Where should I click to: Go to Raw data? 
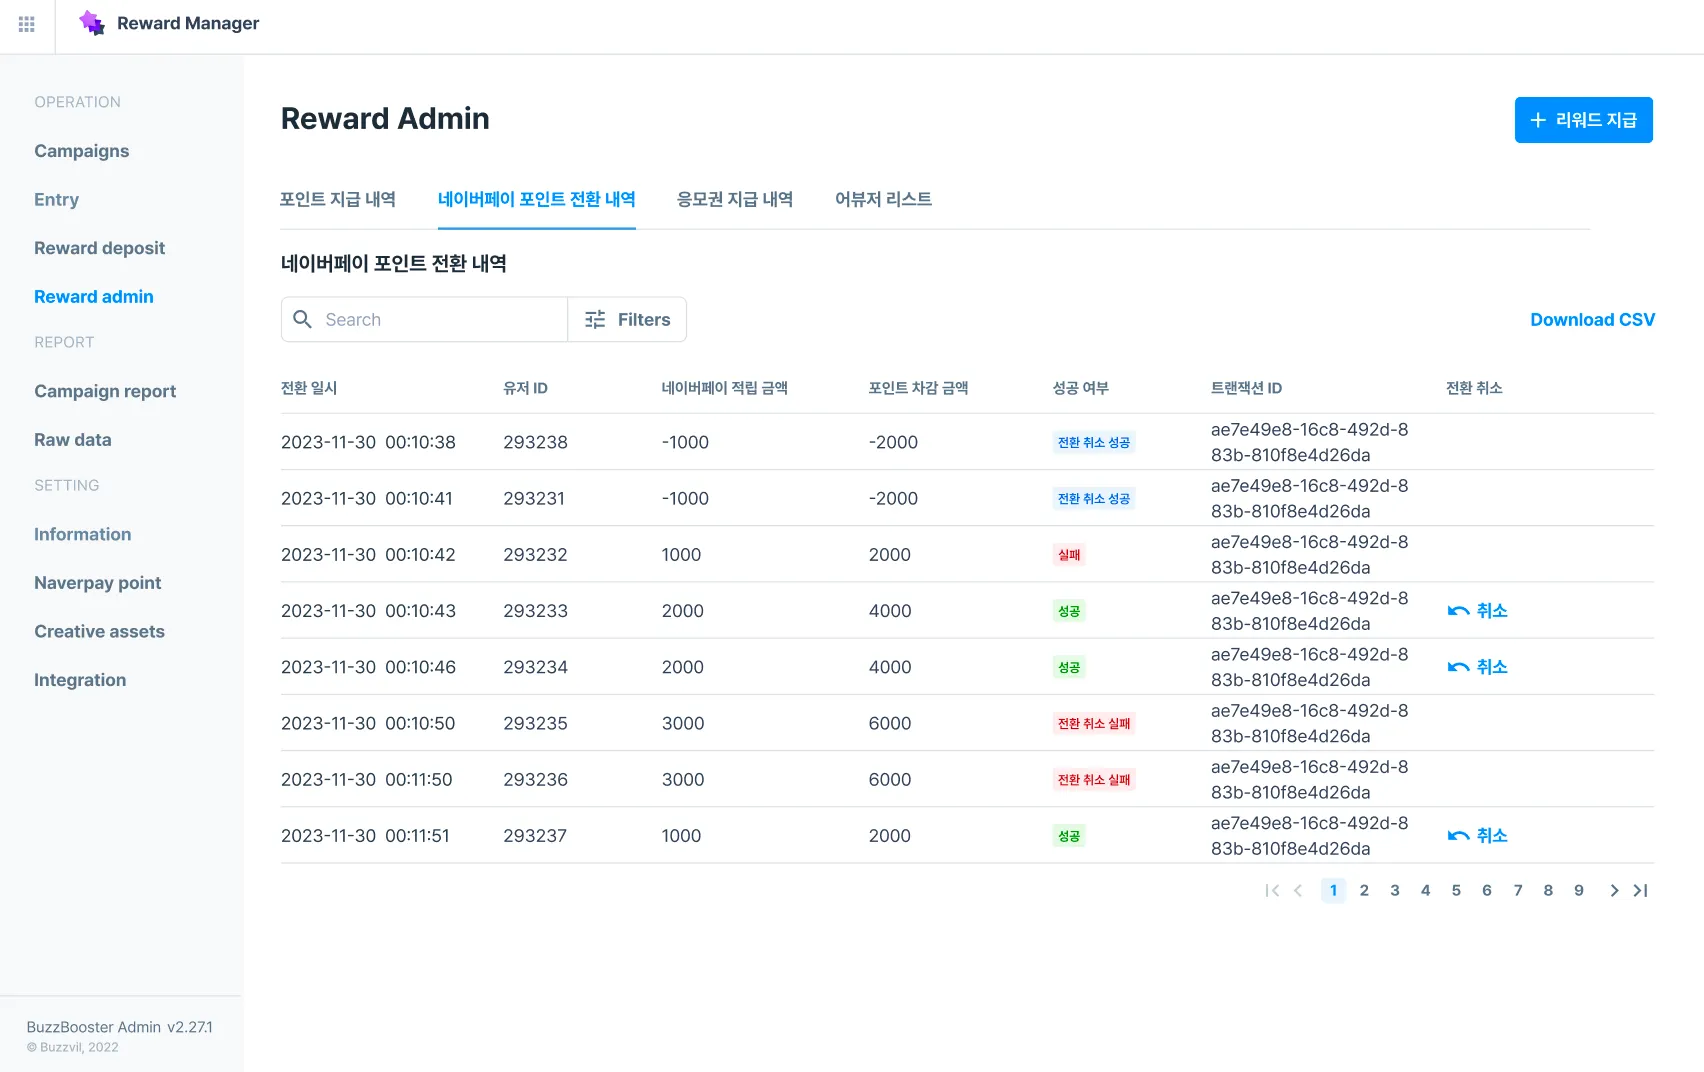[73, 439]
